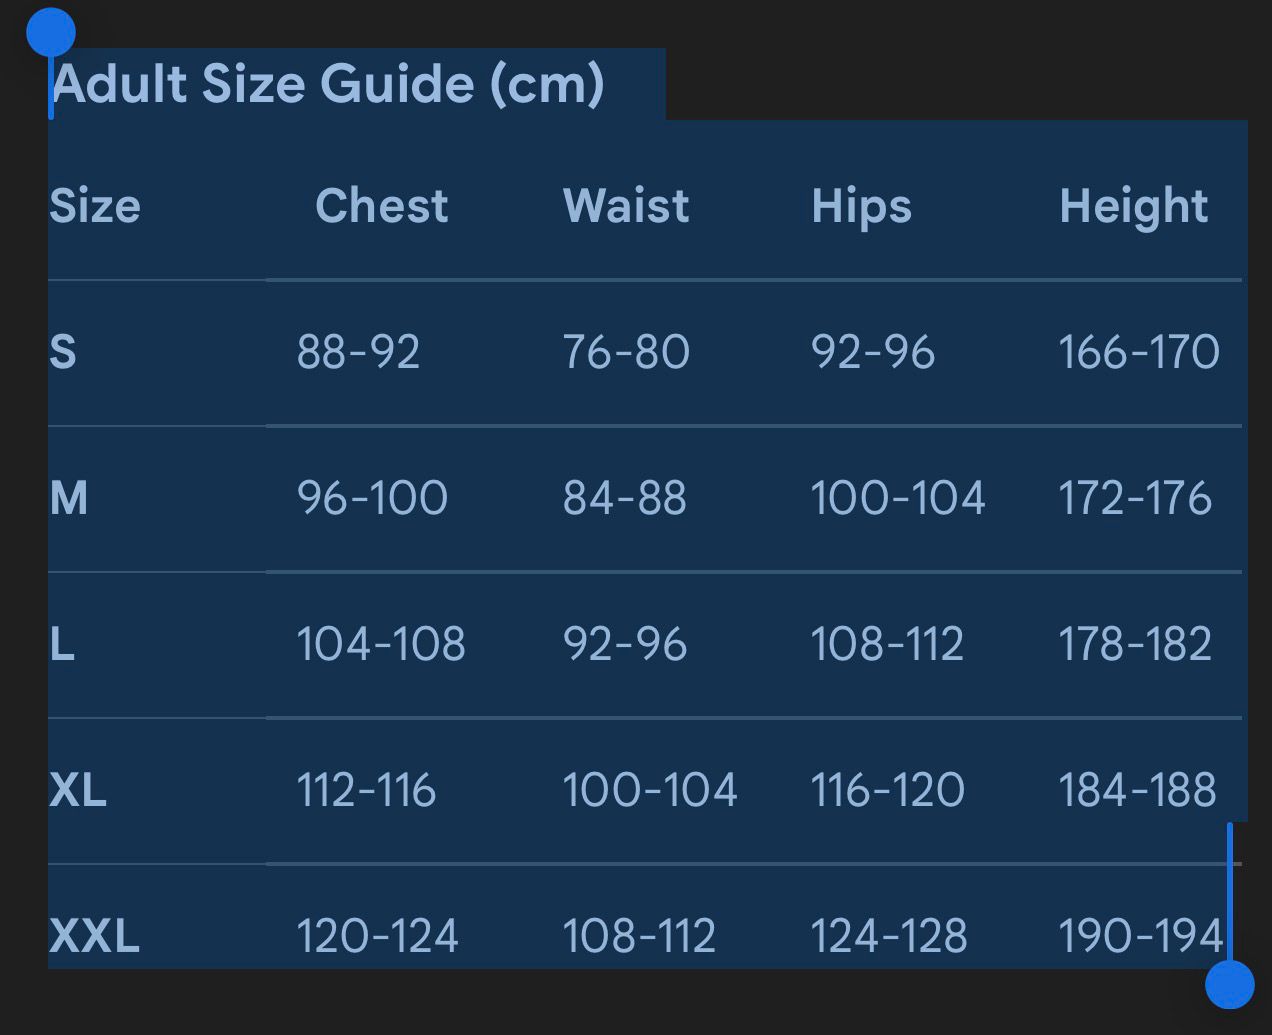The width and height of the screenshot is (1272, 1035).
Task: Select the M size row label
Action: pos(69,498)
